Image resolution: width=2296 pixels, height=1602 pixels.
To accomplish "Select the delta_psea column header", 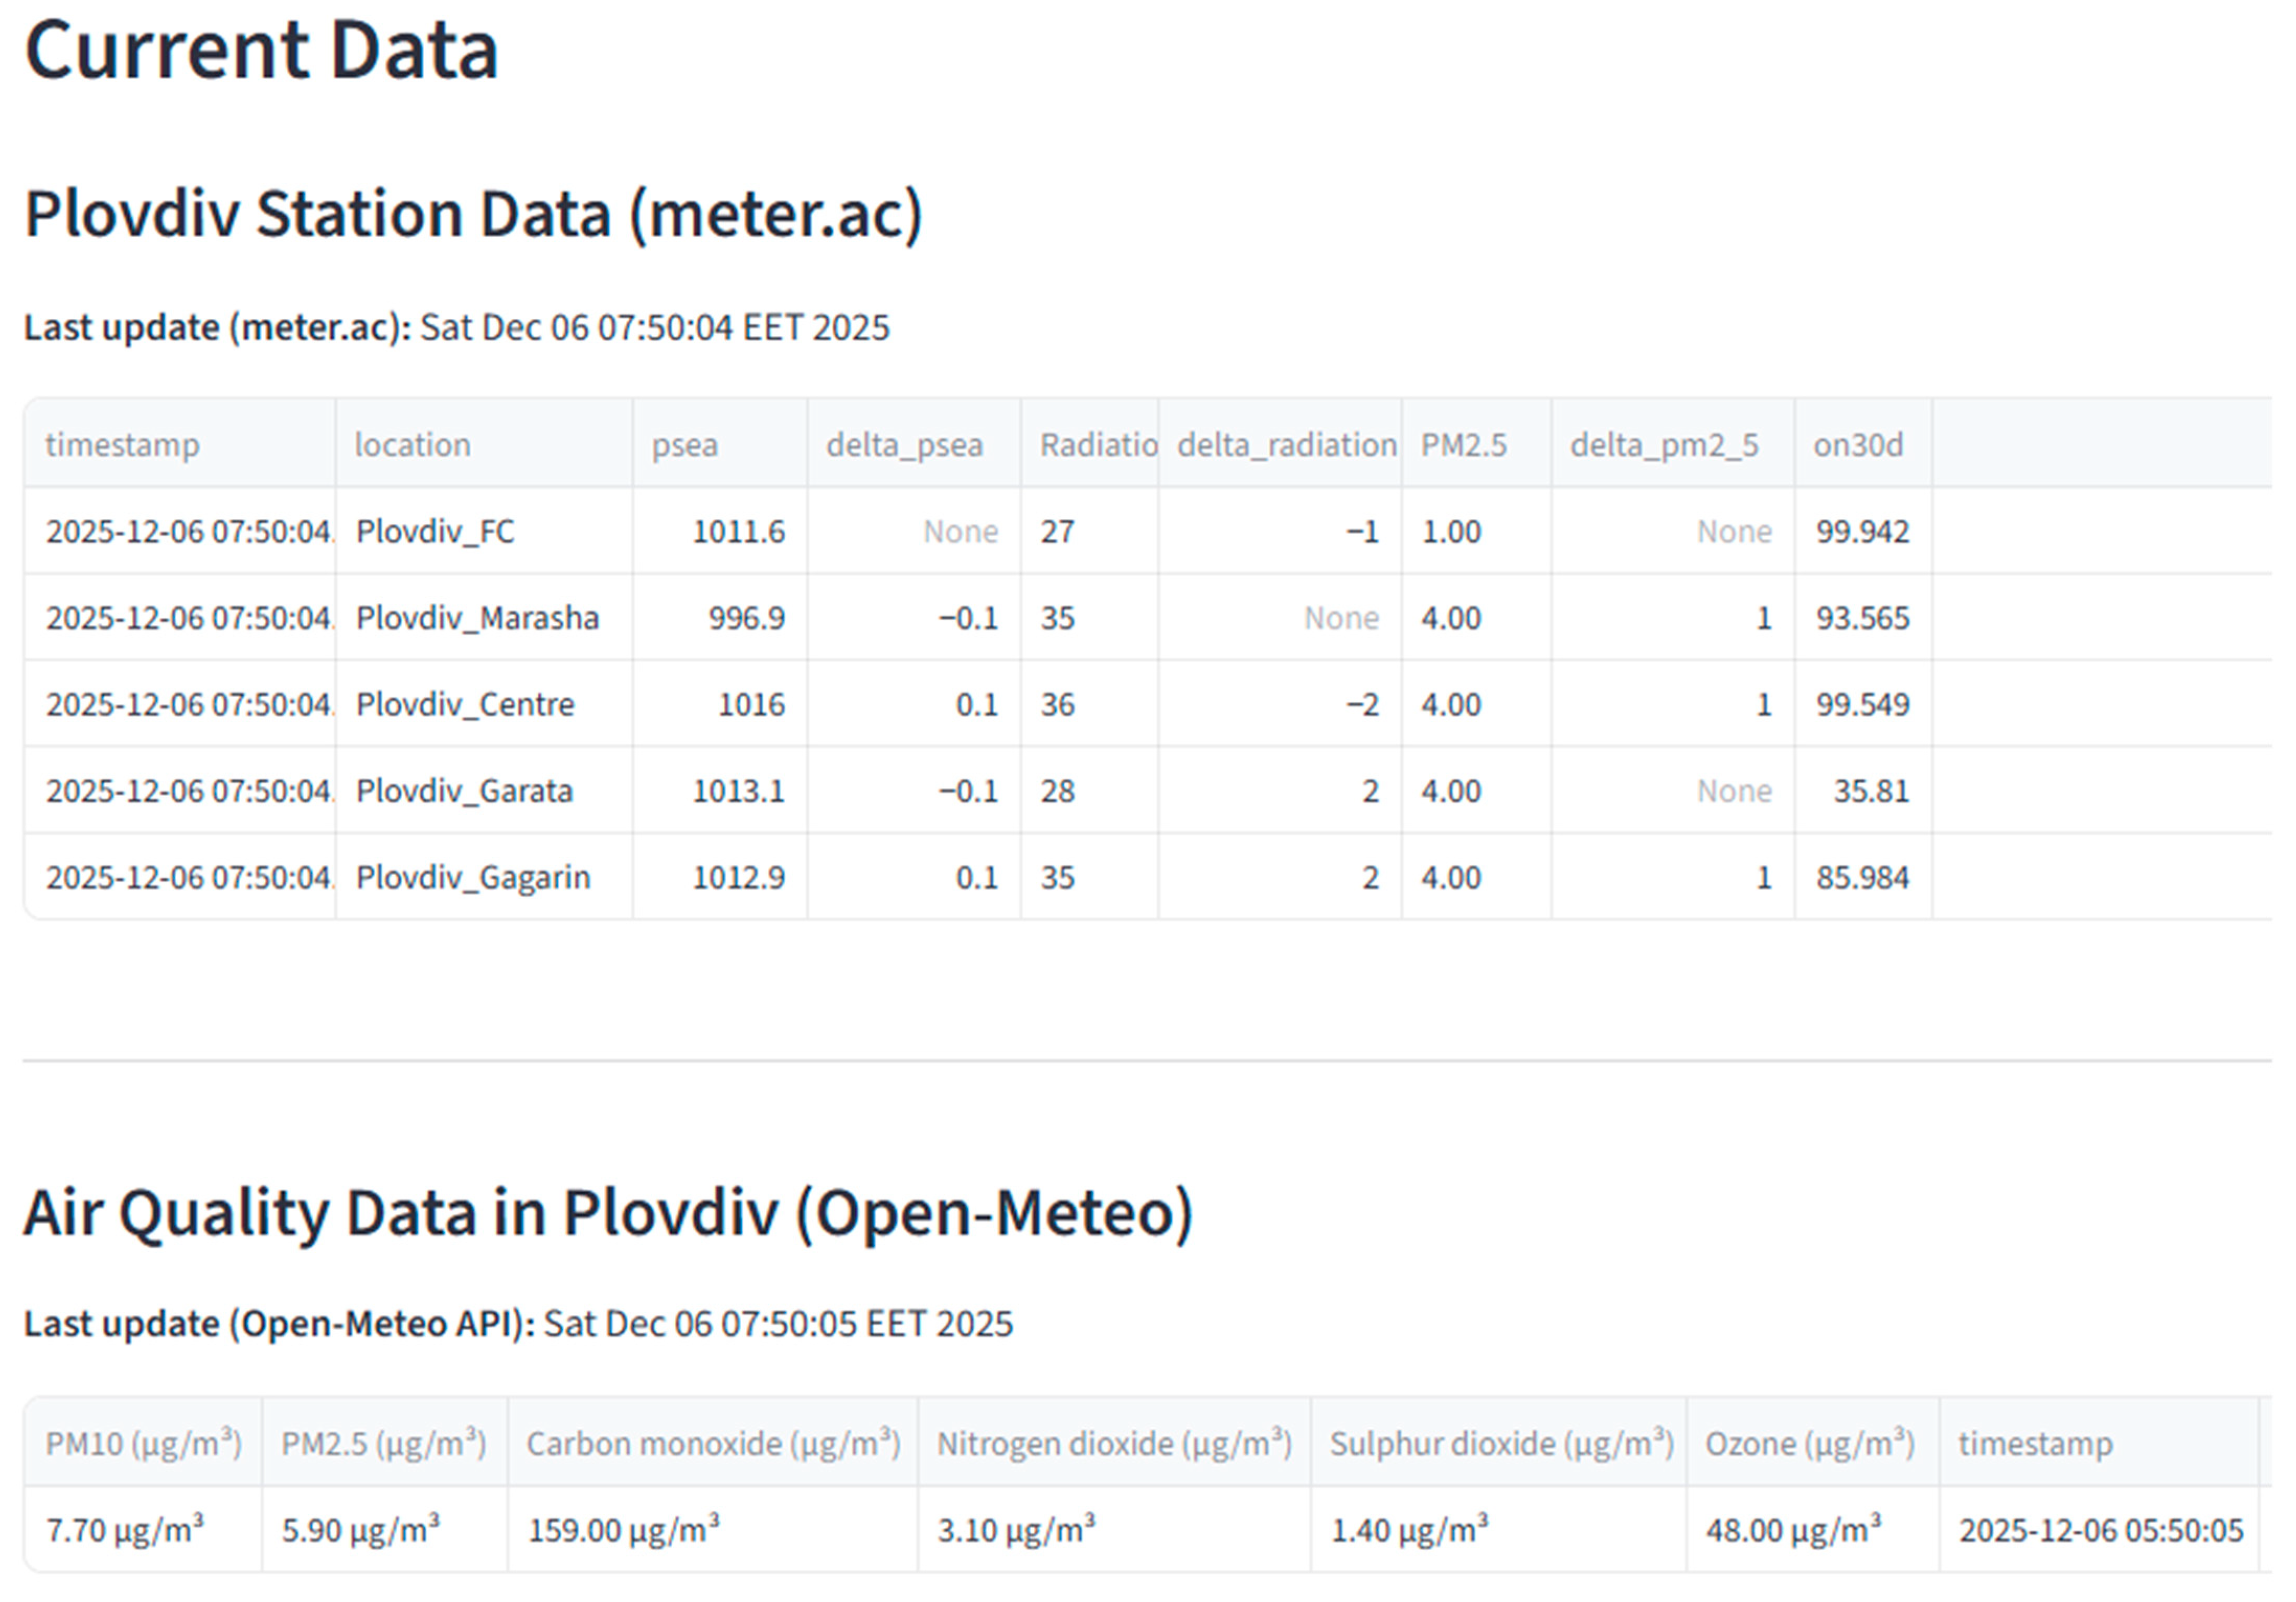I will tap(904, 444).
